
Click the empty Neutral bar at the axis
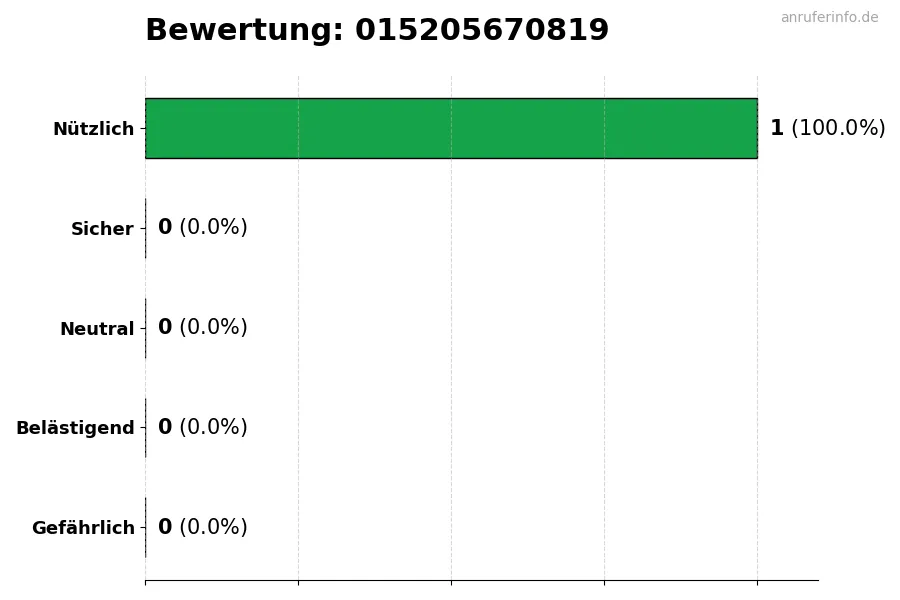coord(146,328)
